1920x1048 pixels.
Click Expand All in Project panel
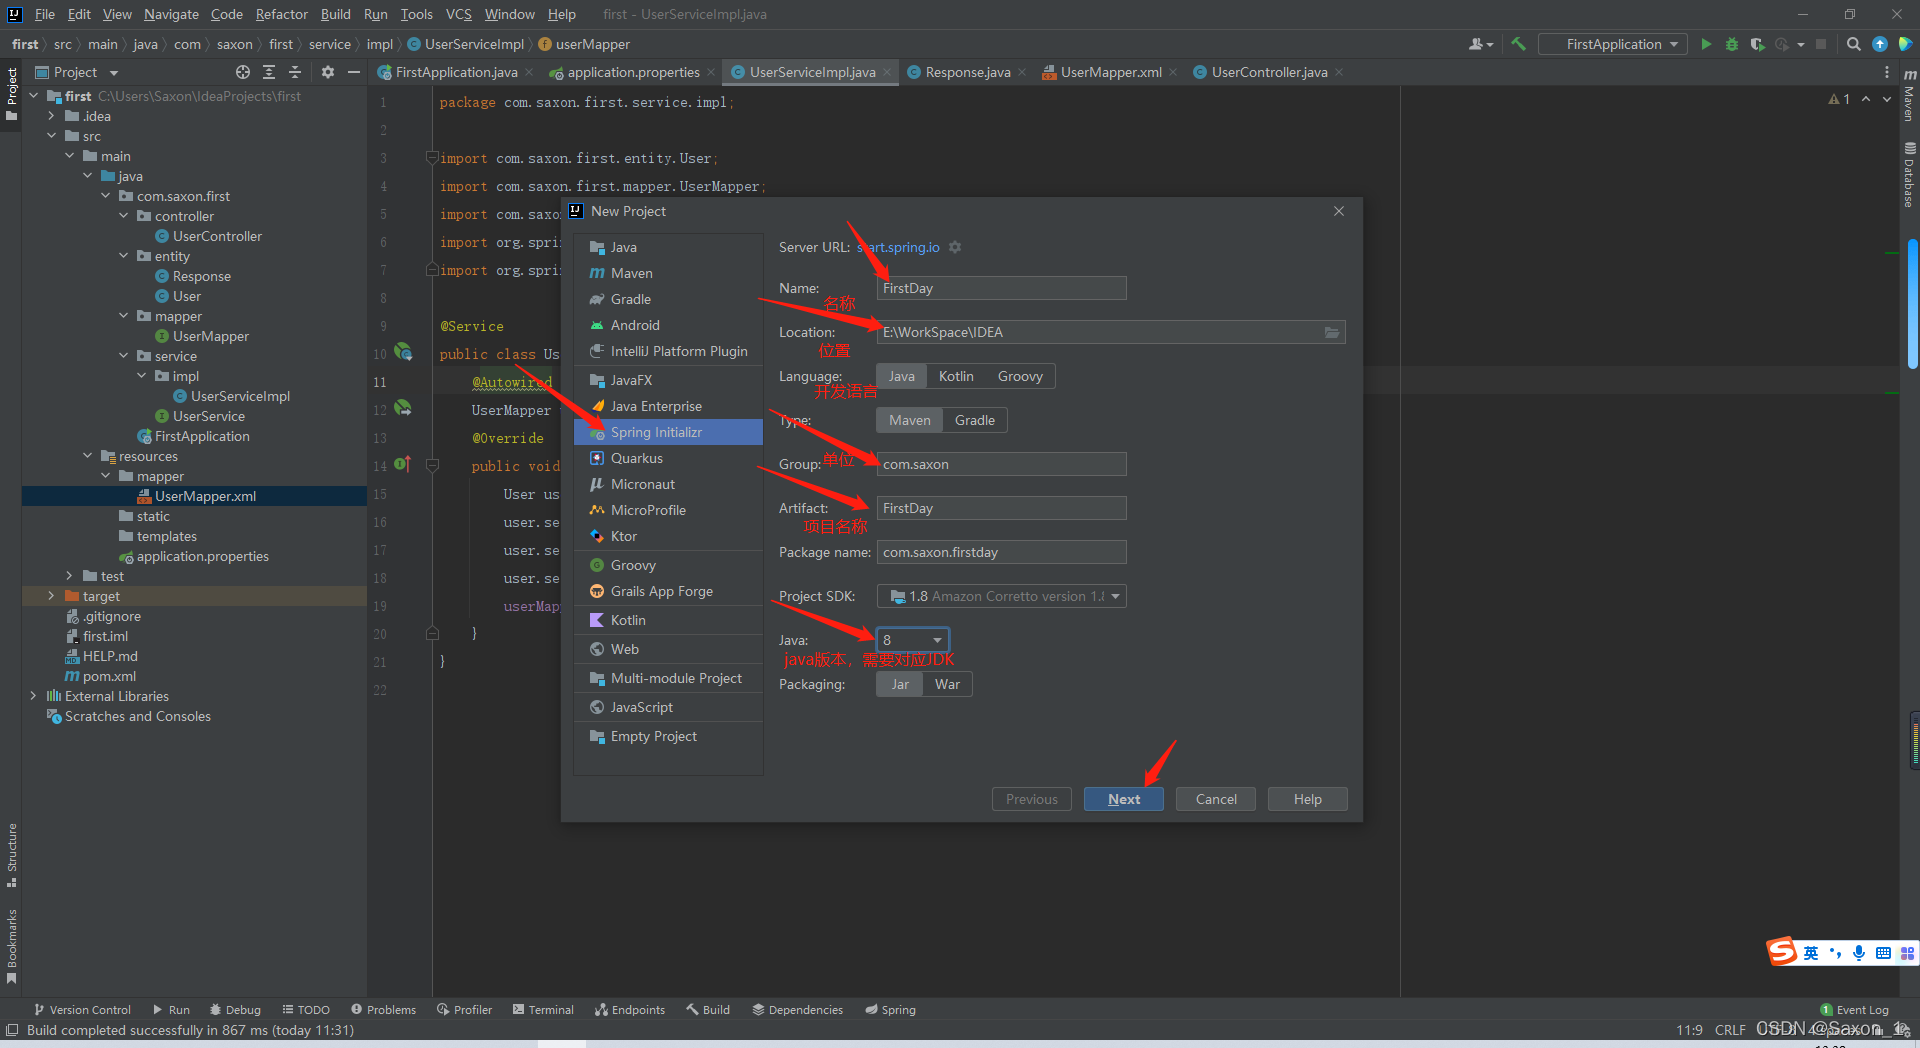pos(269,72)
